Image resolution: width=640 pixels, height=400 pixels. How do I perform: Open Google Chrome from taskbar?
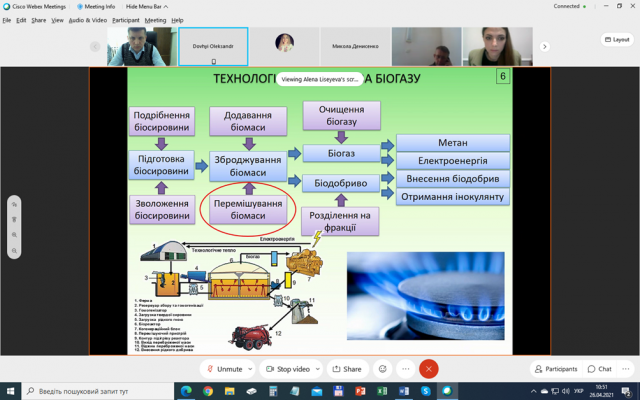pyautogui.click(x=208, y=391)
